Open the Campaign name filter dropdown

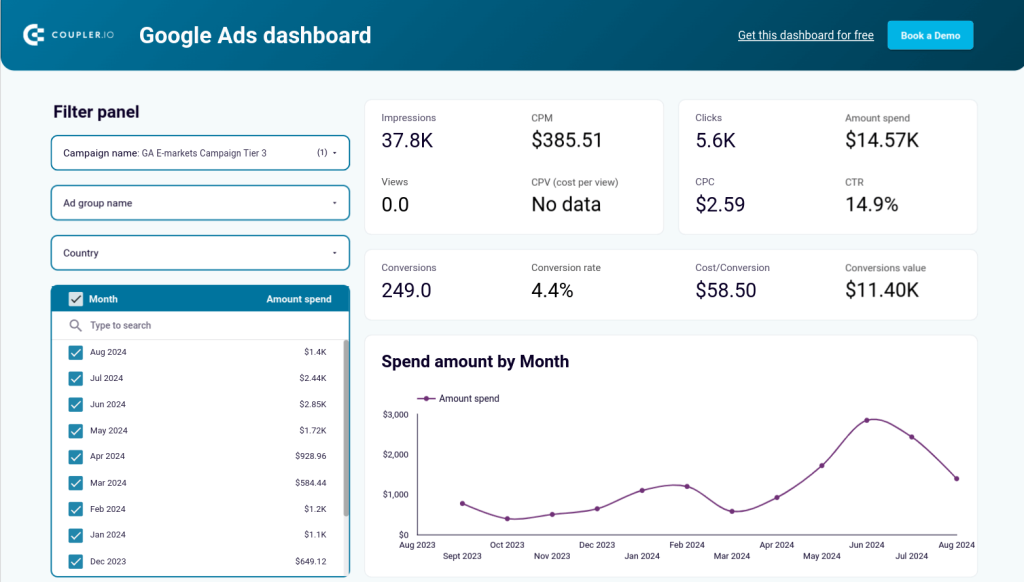coord(200,152)
